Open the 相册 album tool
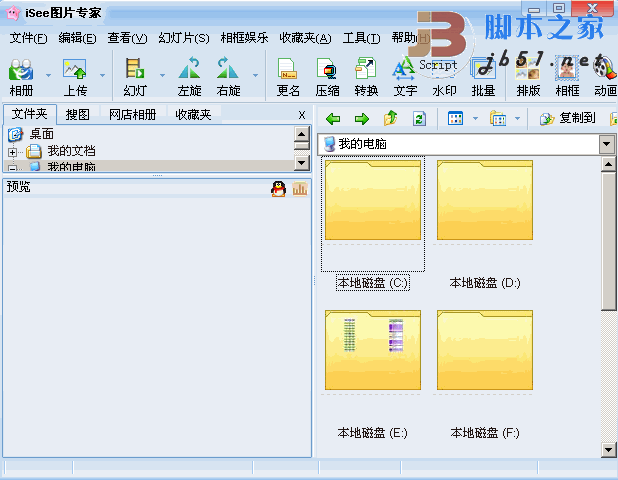This screenshot has height=480, width=618. pyautogui.click(x=21, y=77)
